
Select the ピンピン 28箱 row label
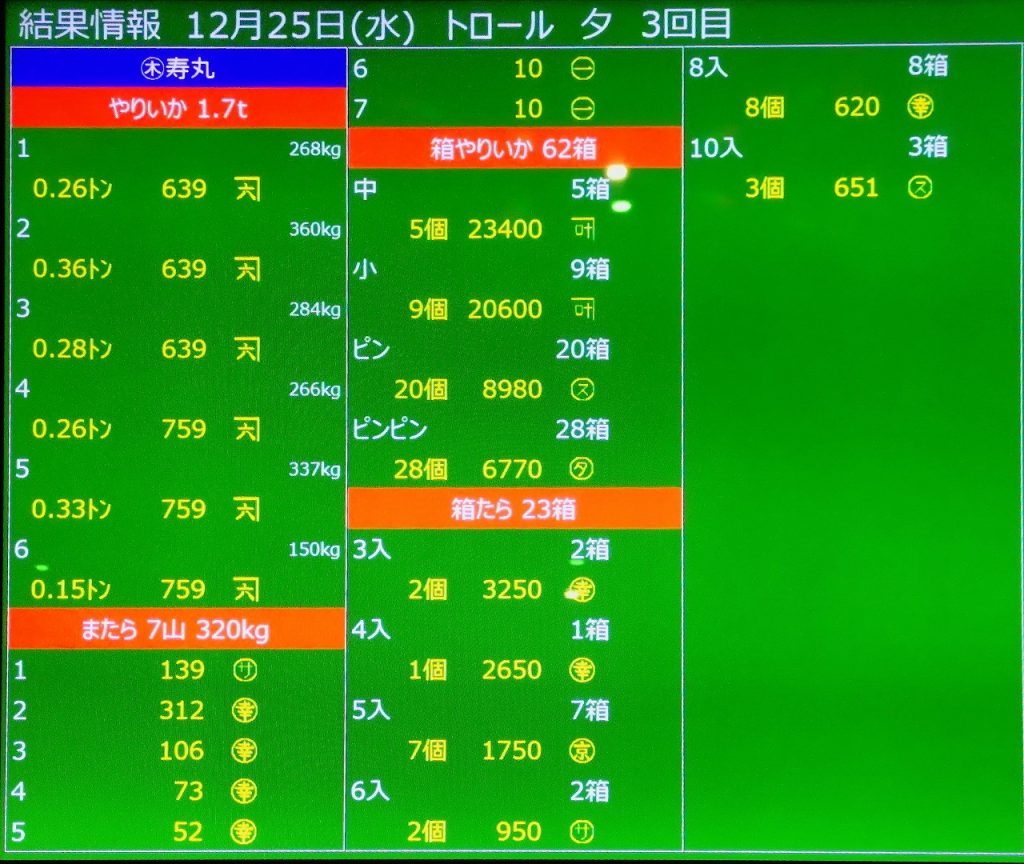coord(390,429)
